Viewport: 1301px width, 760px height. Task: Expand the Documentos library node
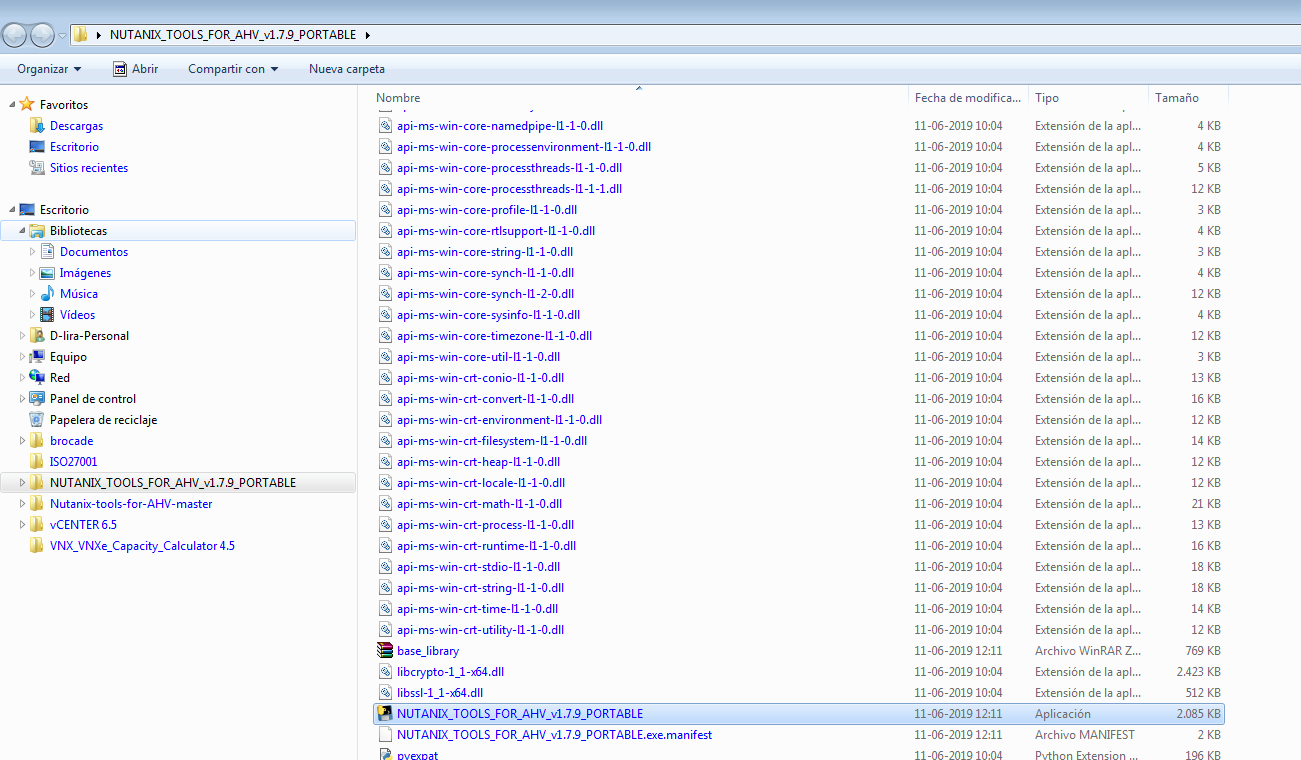pos(33,252)
